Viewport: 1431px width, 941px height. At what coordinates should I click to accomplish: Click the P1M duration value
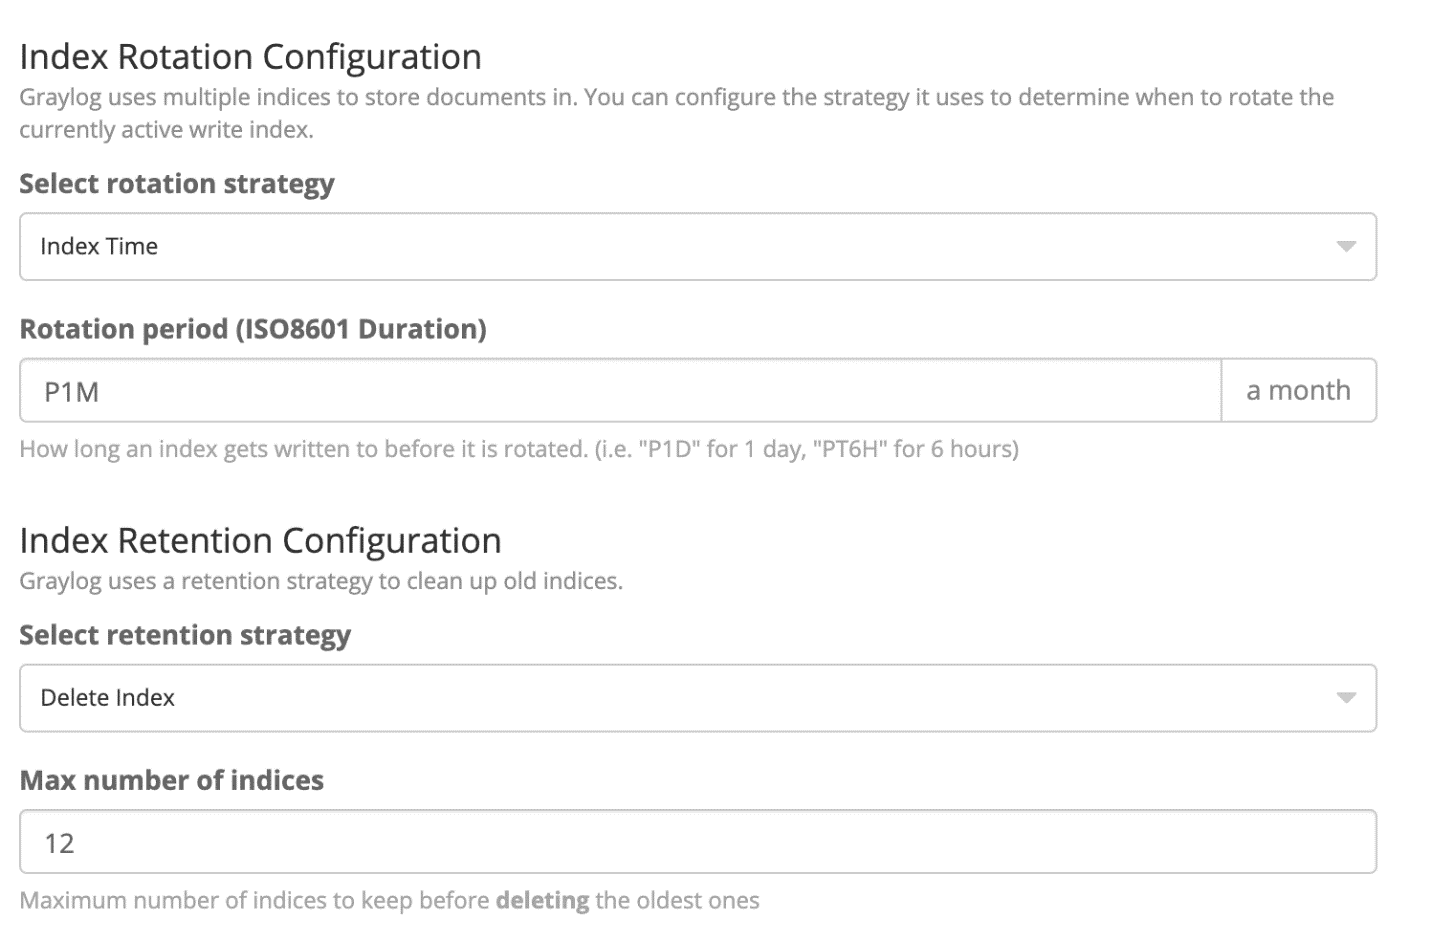[x=69, y=391]
